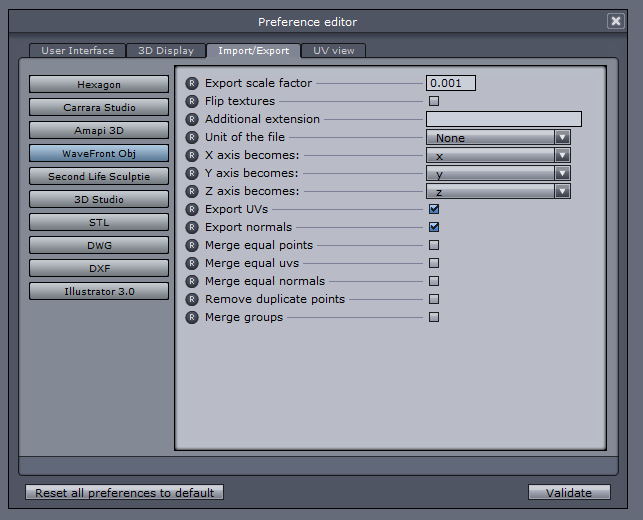
Task: Uncheck the Export normals checkbox
Action: (434, 227)
